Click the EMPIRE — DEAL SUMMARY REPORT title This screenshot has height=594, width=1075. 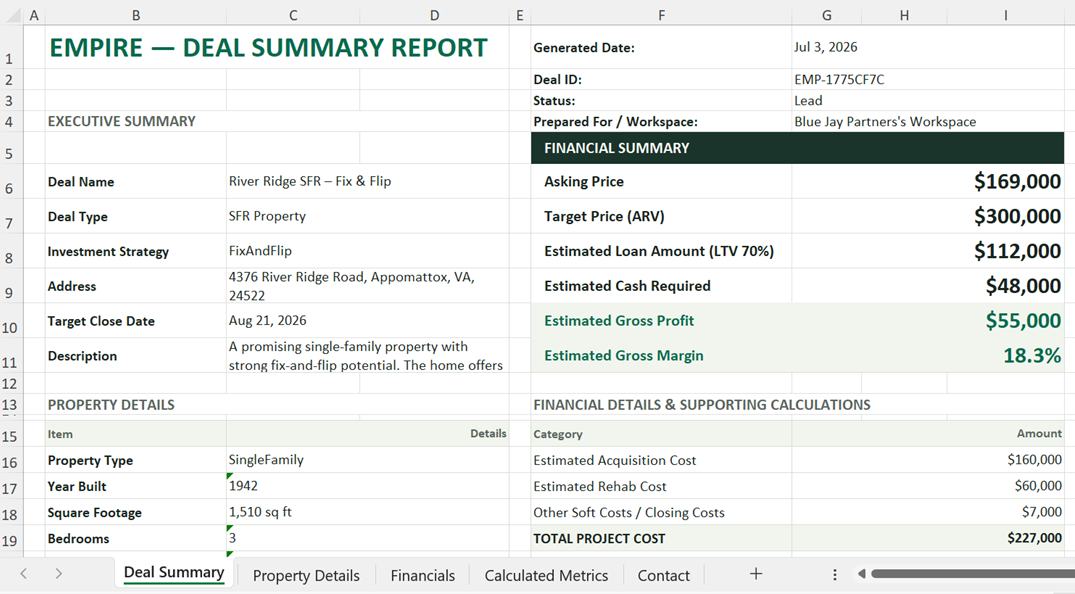click(x=268, y=47)
